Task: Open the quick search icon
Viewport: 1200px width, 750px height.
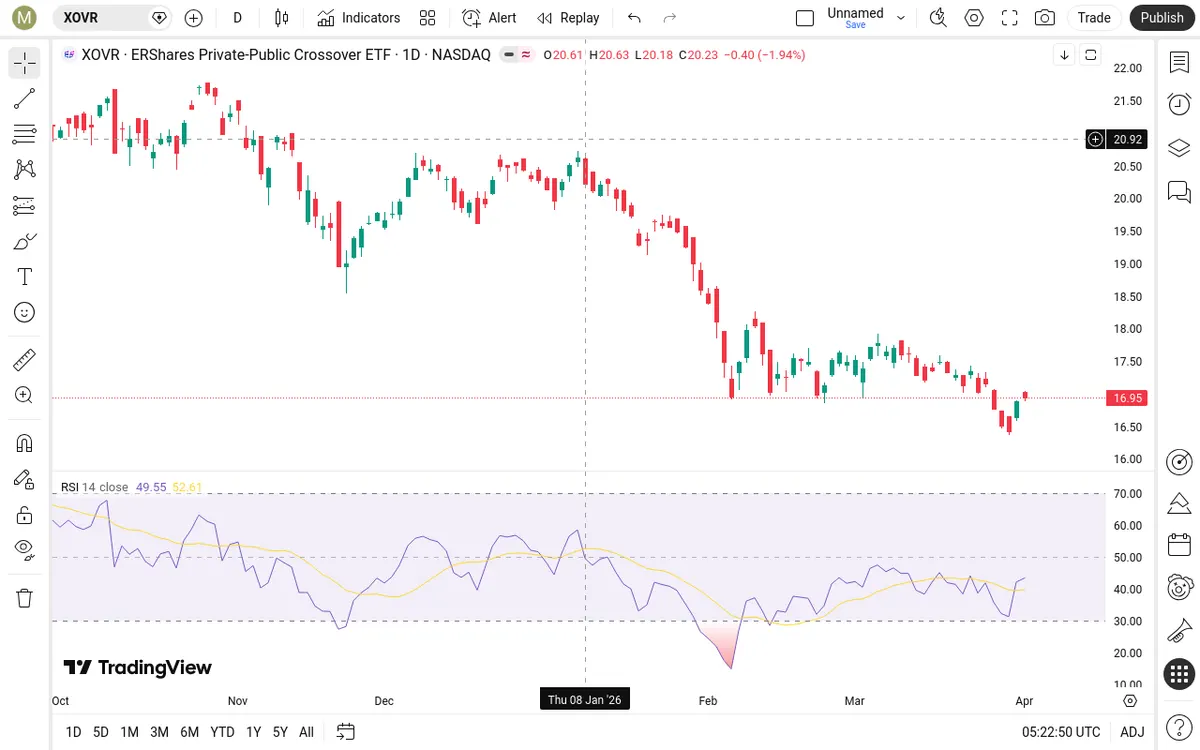Action: 938,18
